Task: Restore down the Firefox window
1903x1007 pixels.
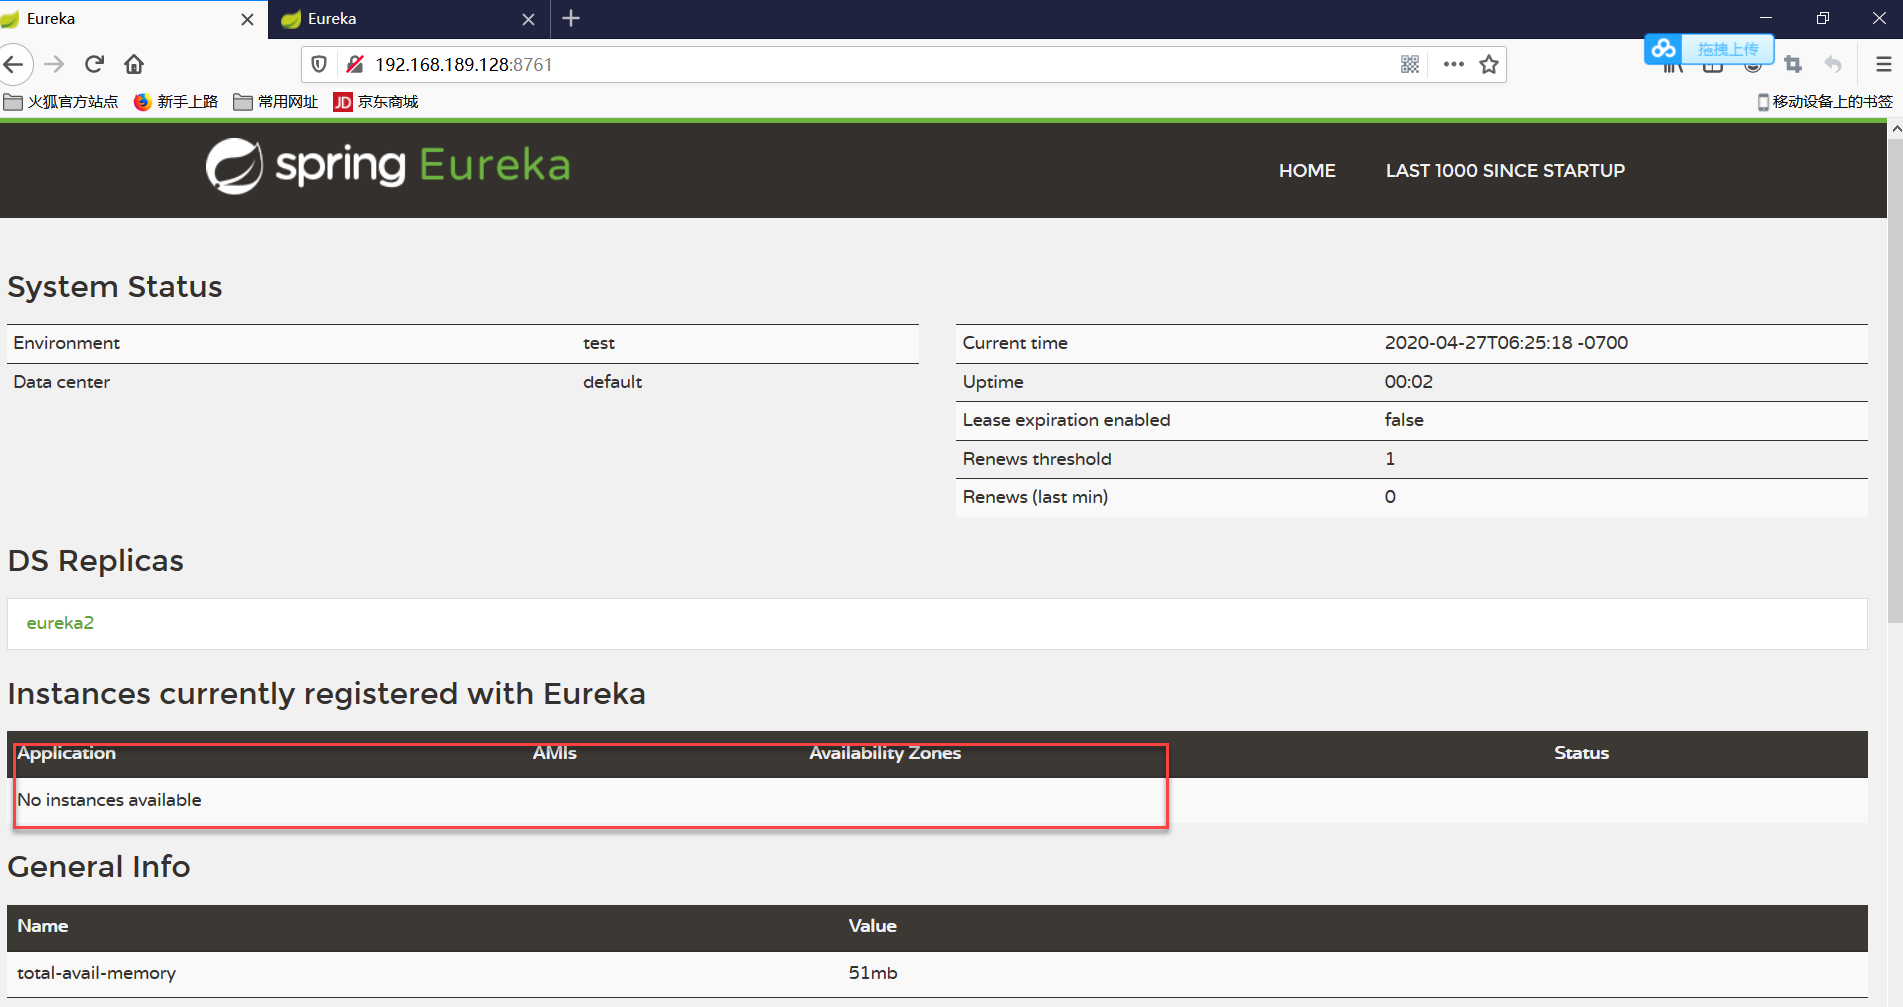Action: pos(1823,18)
